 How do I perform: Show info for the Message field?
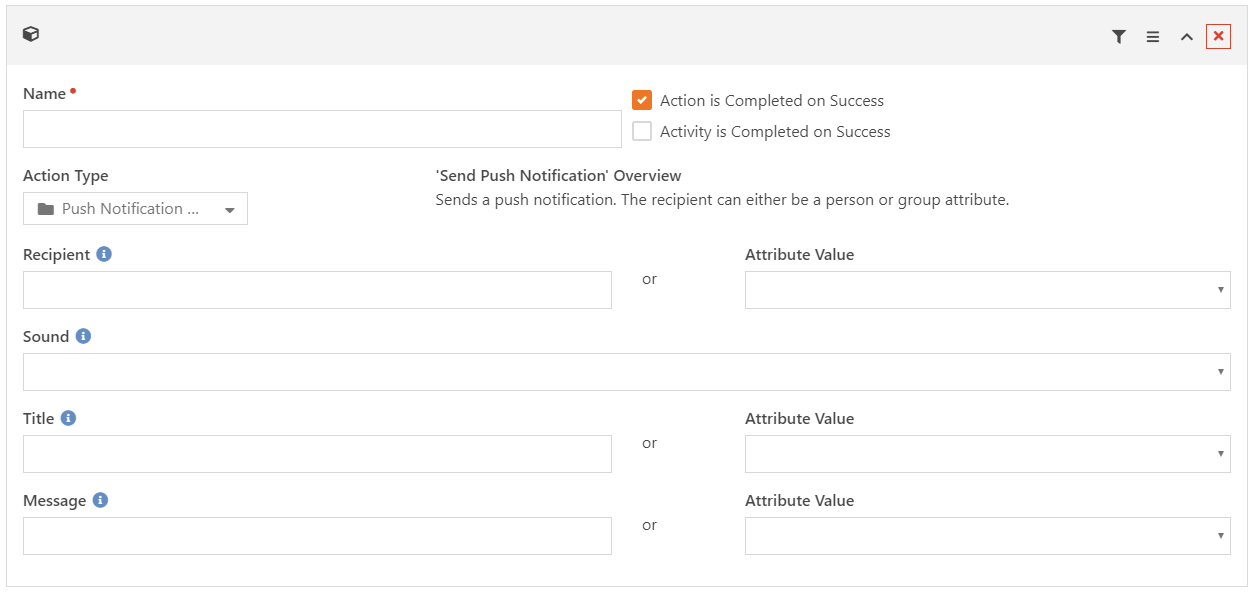tap(100, 500)
